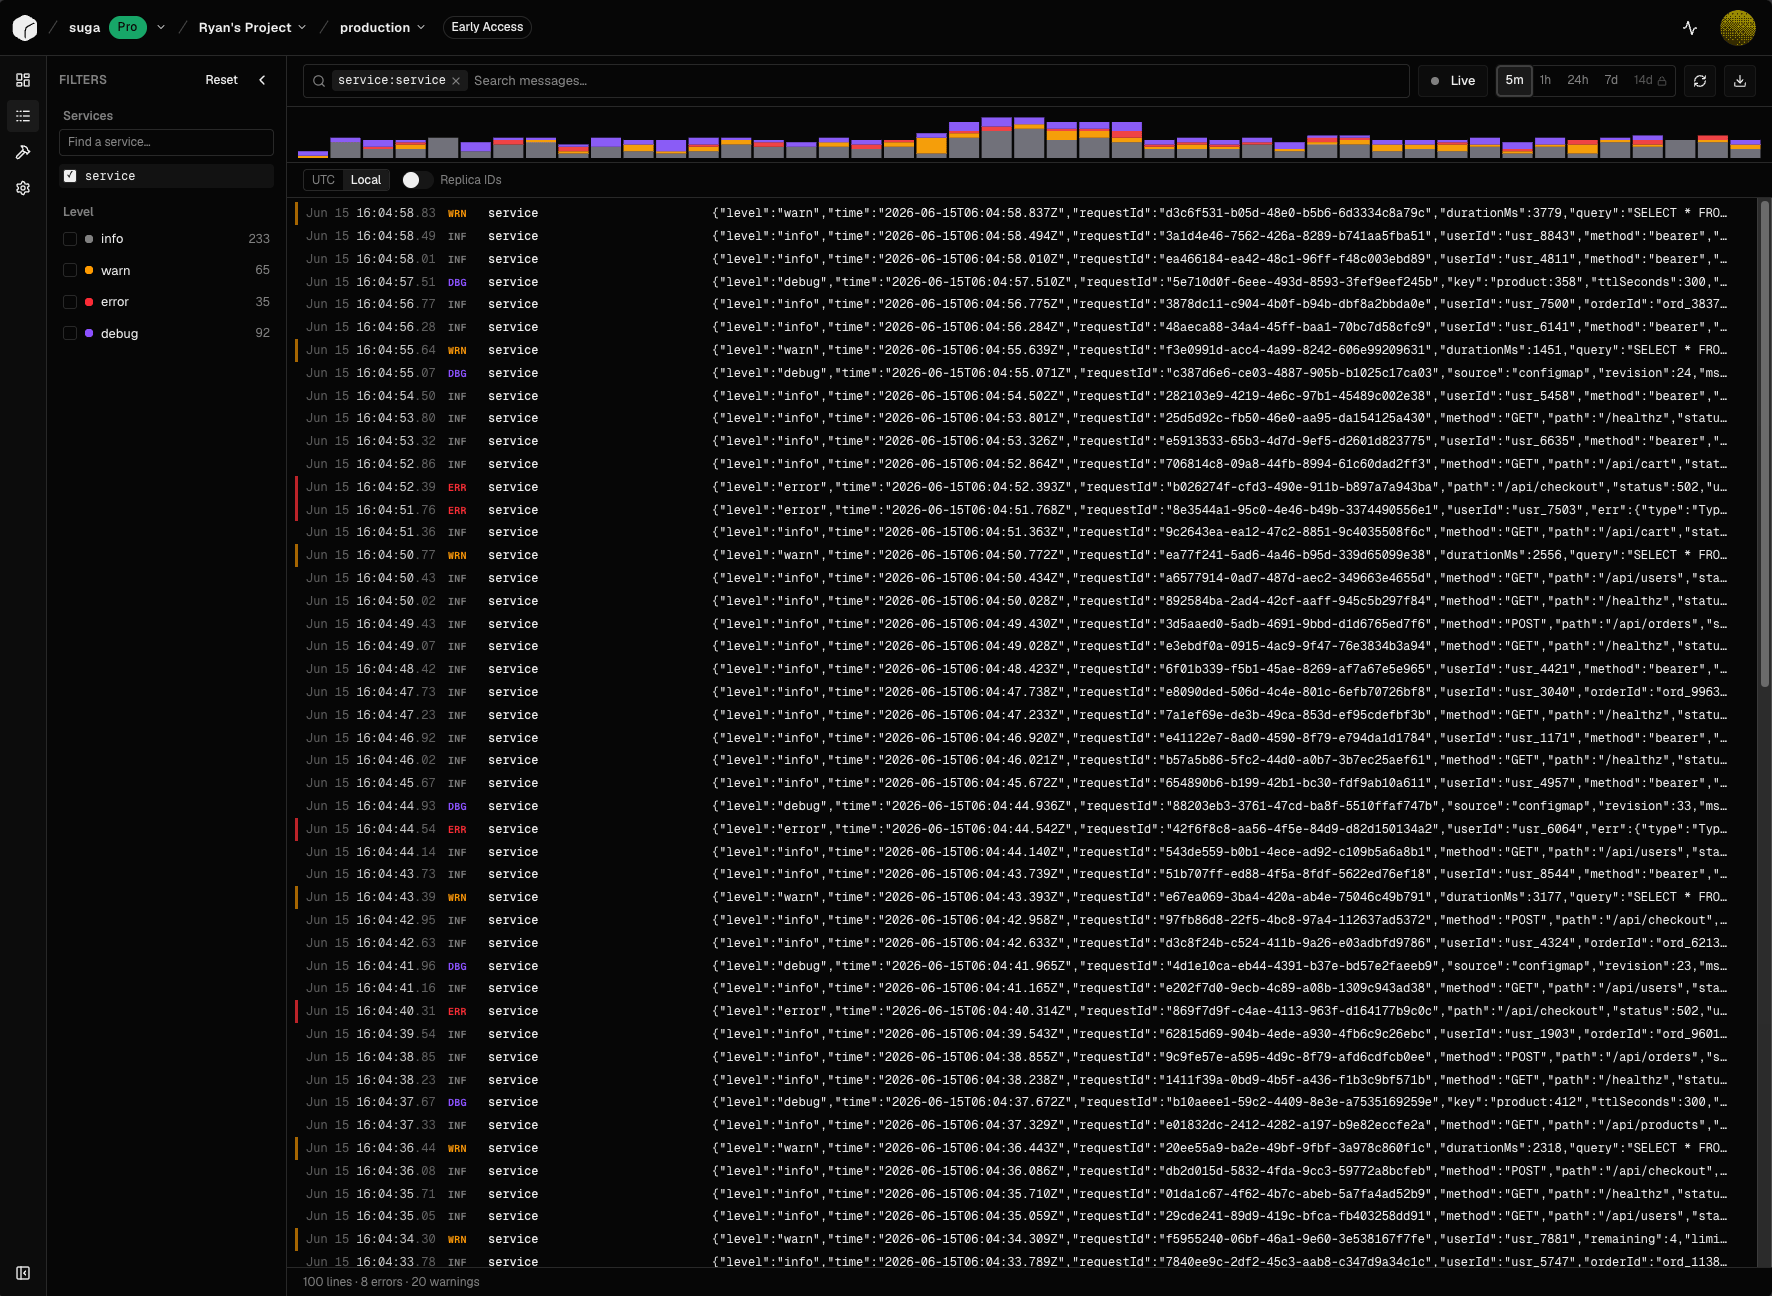Select the 1h time range
Image resolution: width=1772 pixels, height=1296 pixels.
click(1545, 81)
